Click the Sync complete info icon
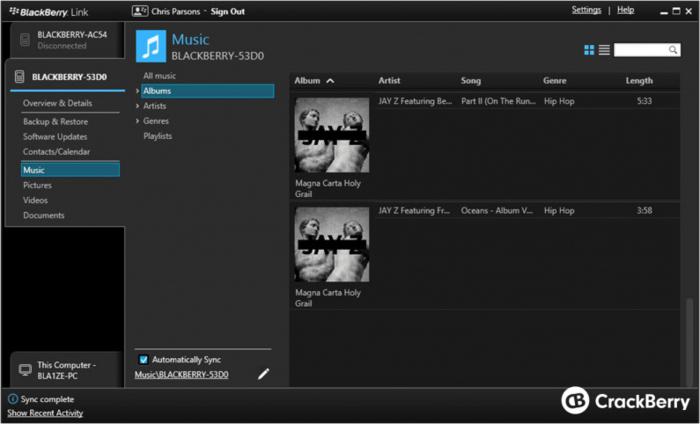 13,399
